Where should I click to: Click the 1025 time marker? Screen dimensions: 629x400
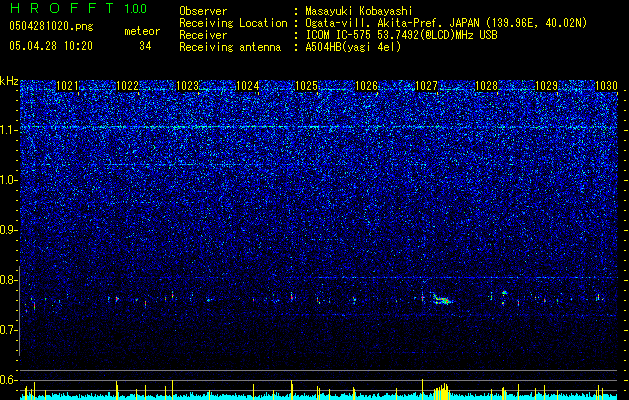pyautogui.click(x=306, y=86)
